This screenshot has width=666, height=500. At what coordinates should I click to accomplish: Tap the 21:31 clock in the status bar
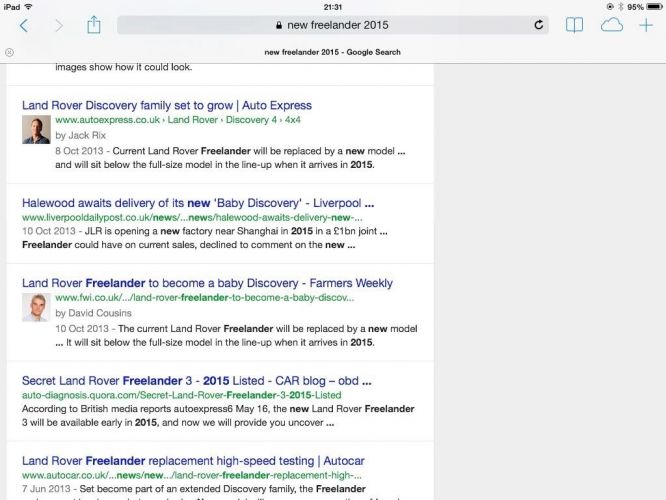click(333, 7)
